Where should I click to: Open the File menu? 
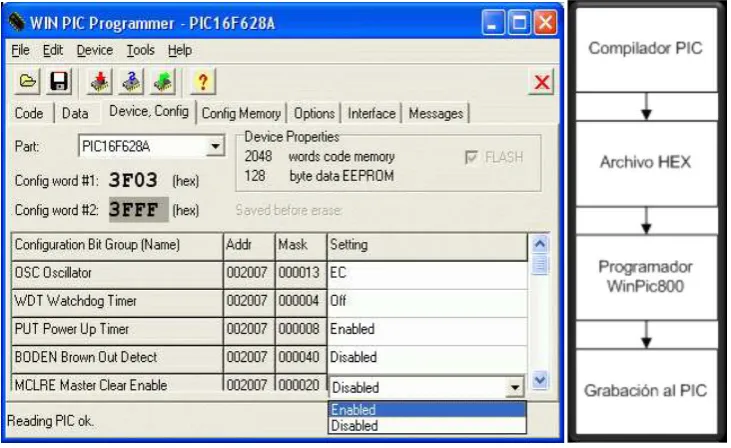tap(21, 50)
